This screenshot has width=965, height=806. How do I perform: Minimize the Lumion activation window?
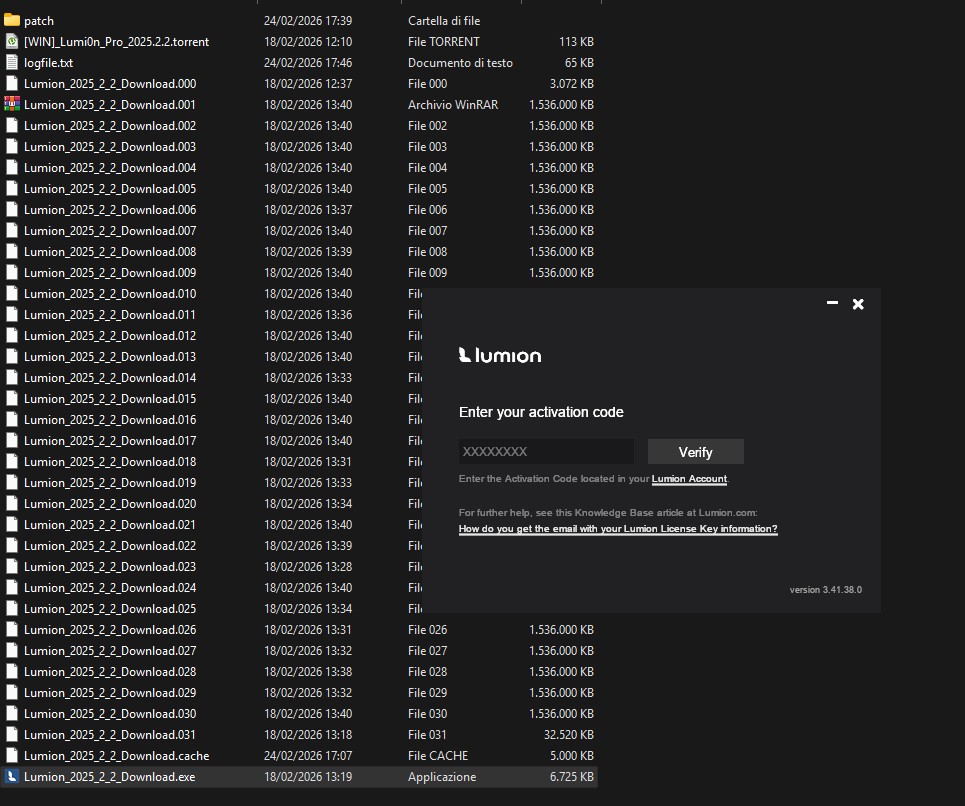pyautogui.click(x=832, y=303)
